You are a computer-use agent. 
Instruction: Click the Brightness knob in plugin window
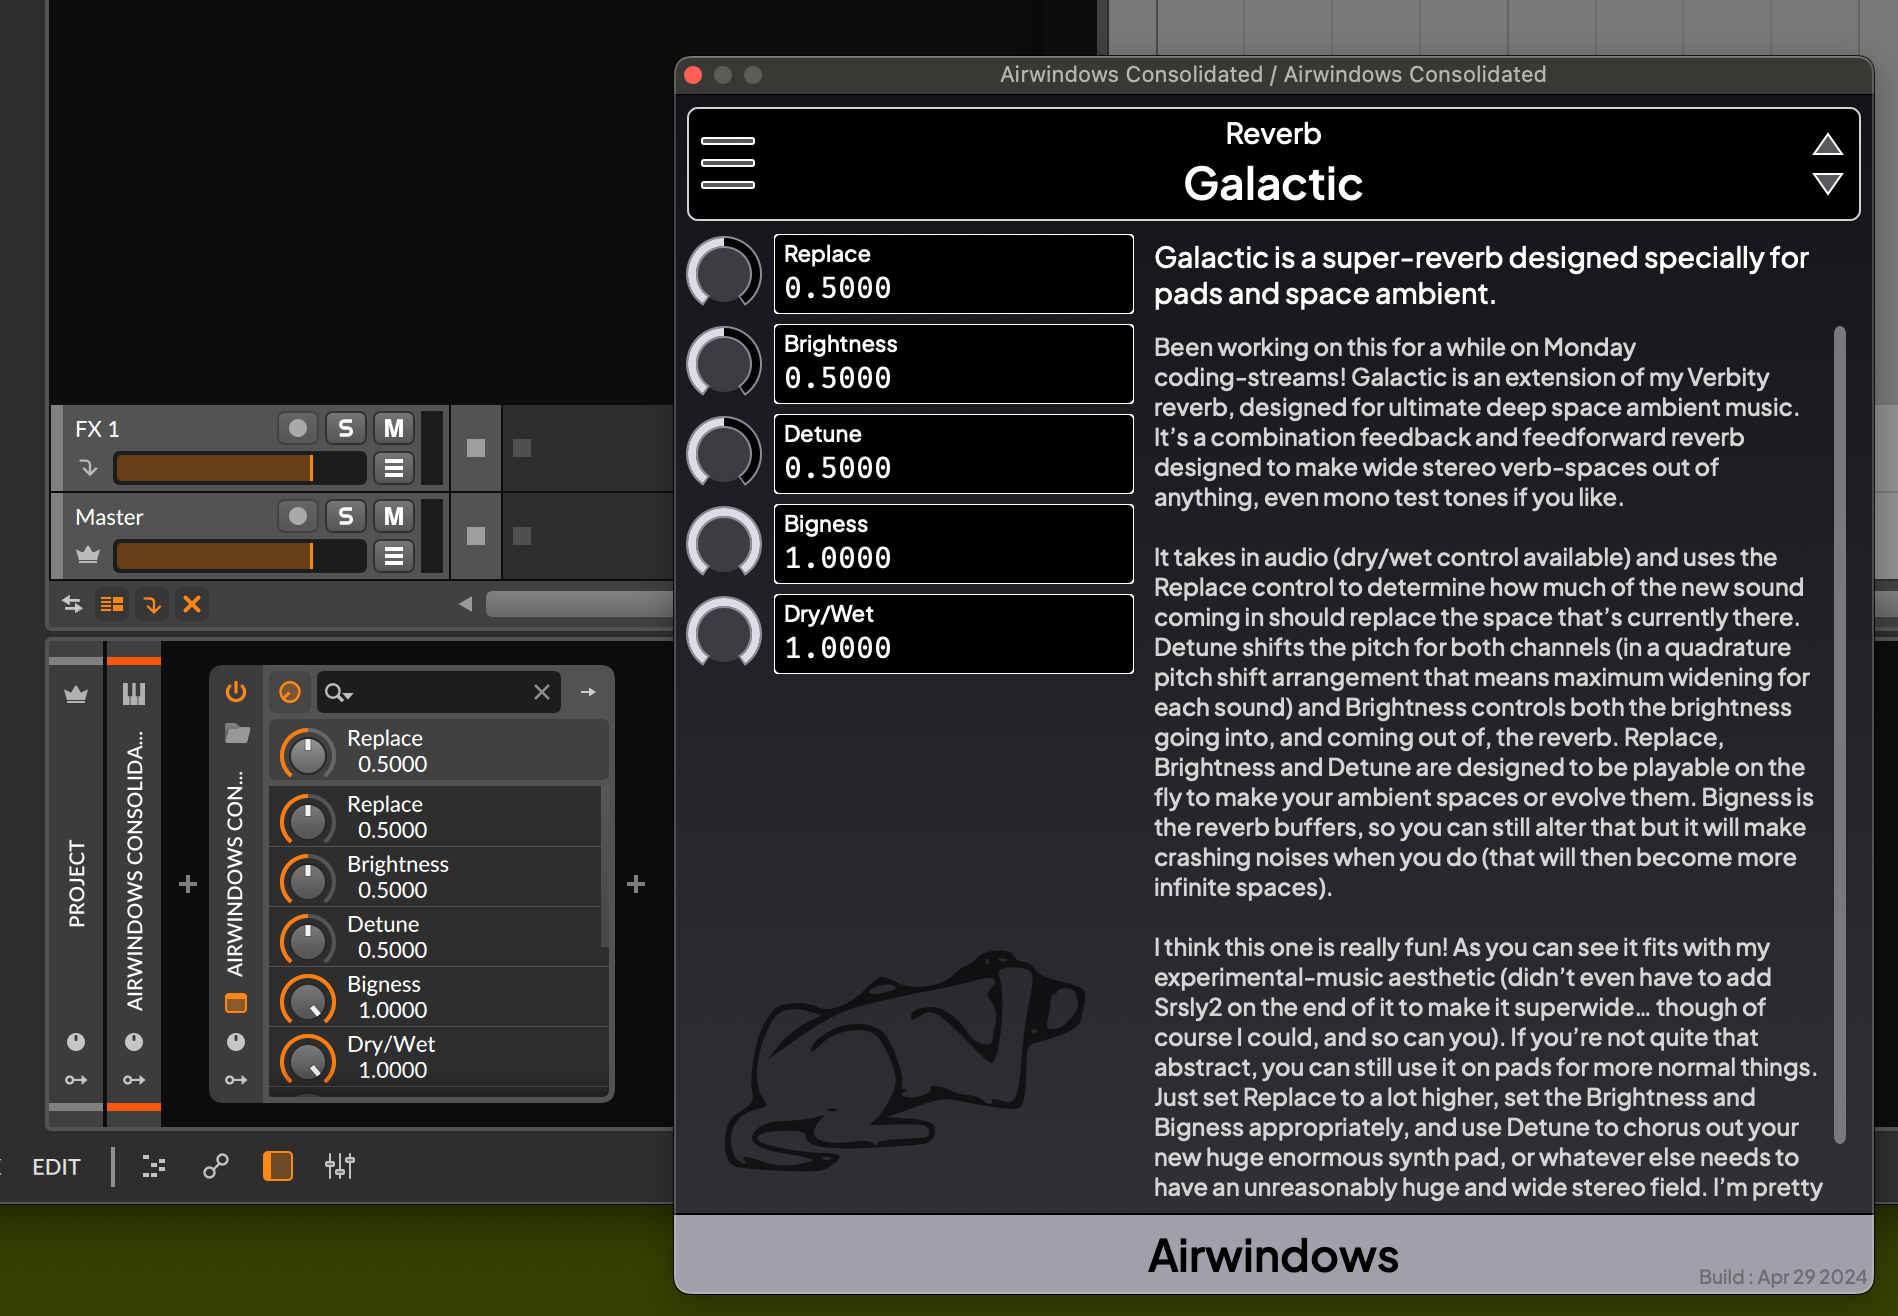(x=724, y=363)
